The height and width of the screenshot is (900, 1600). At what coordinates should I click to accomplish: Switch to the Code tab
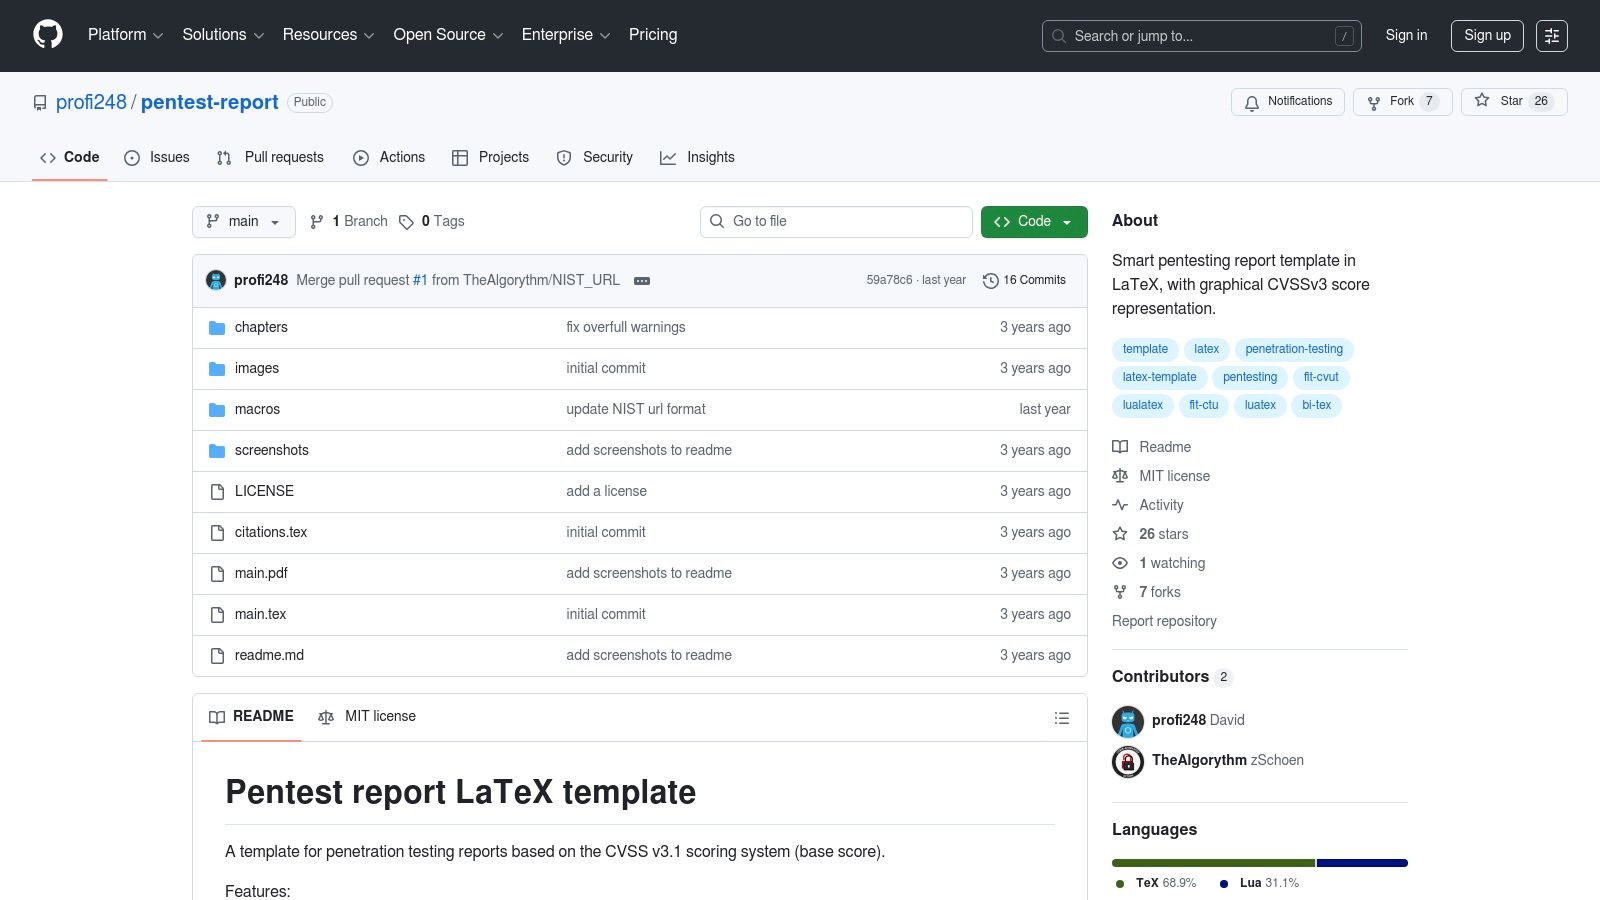pyautogui.click(x=70, y=158)
